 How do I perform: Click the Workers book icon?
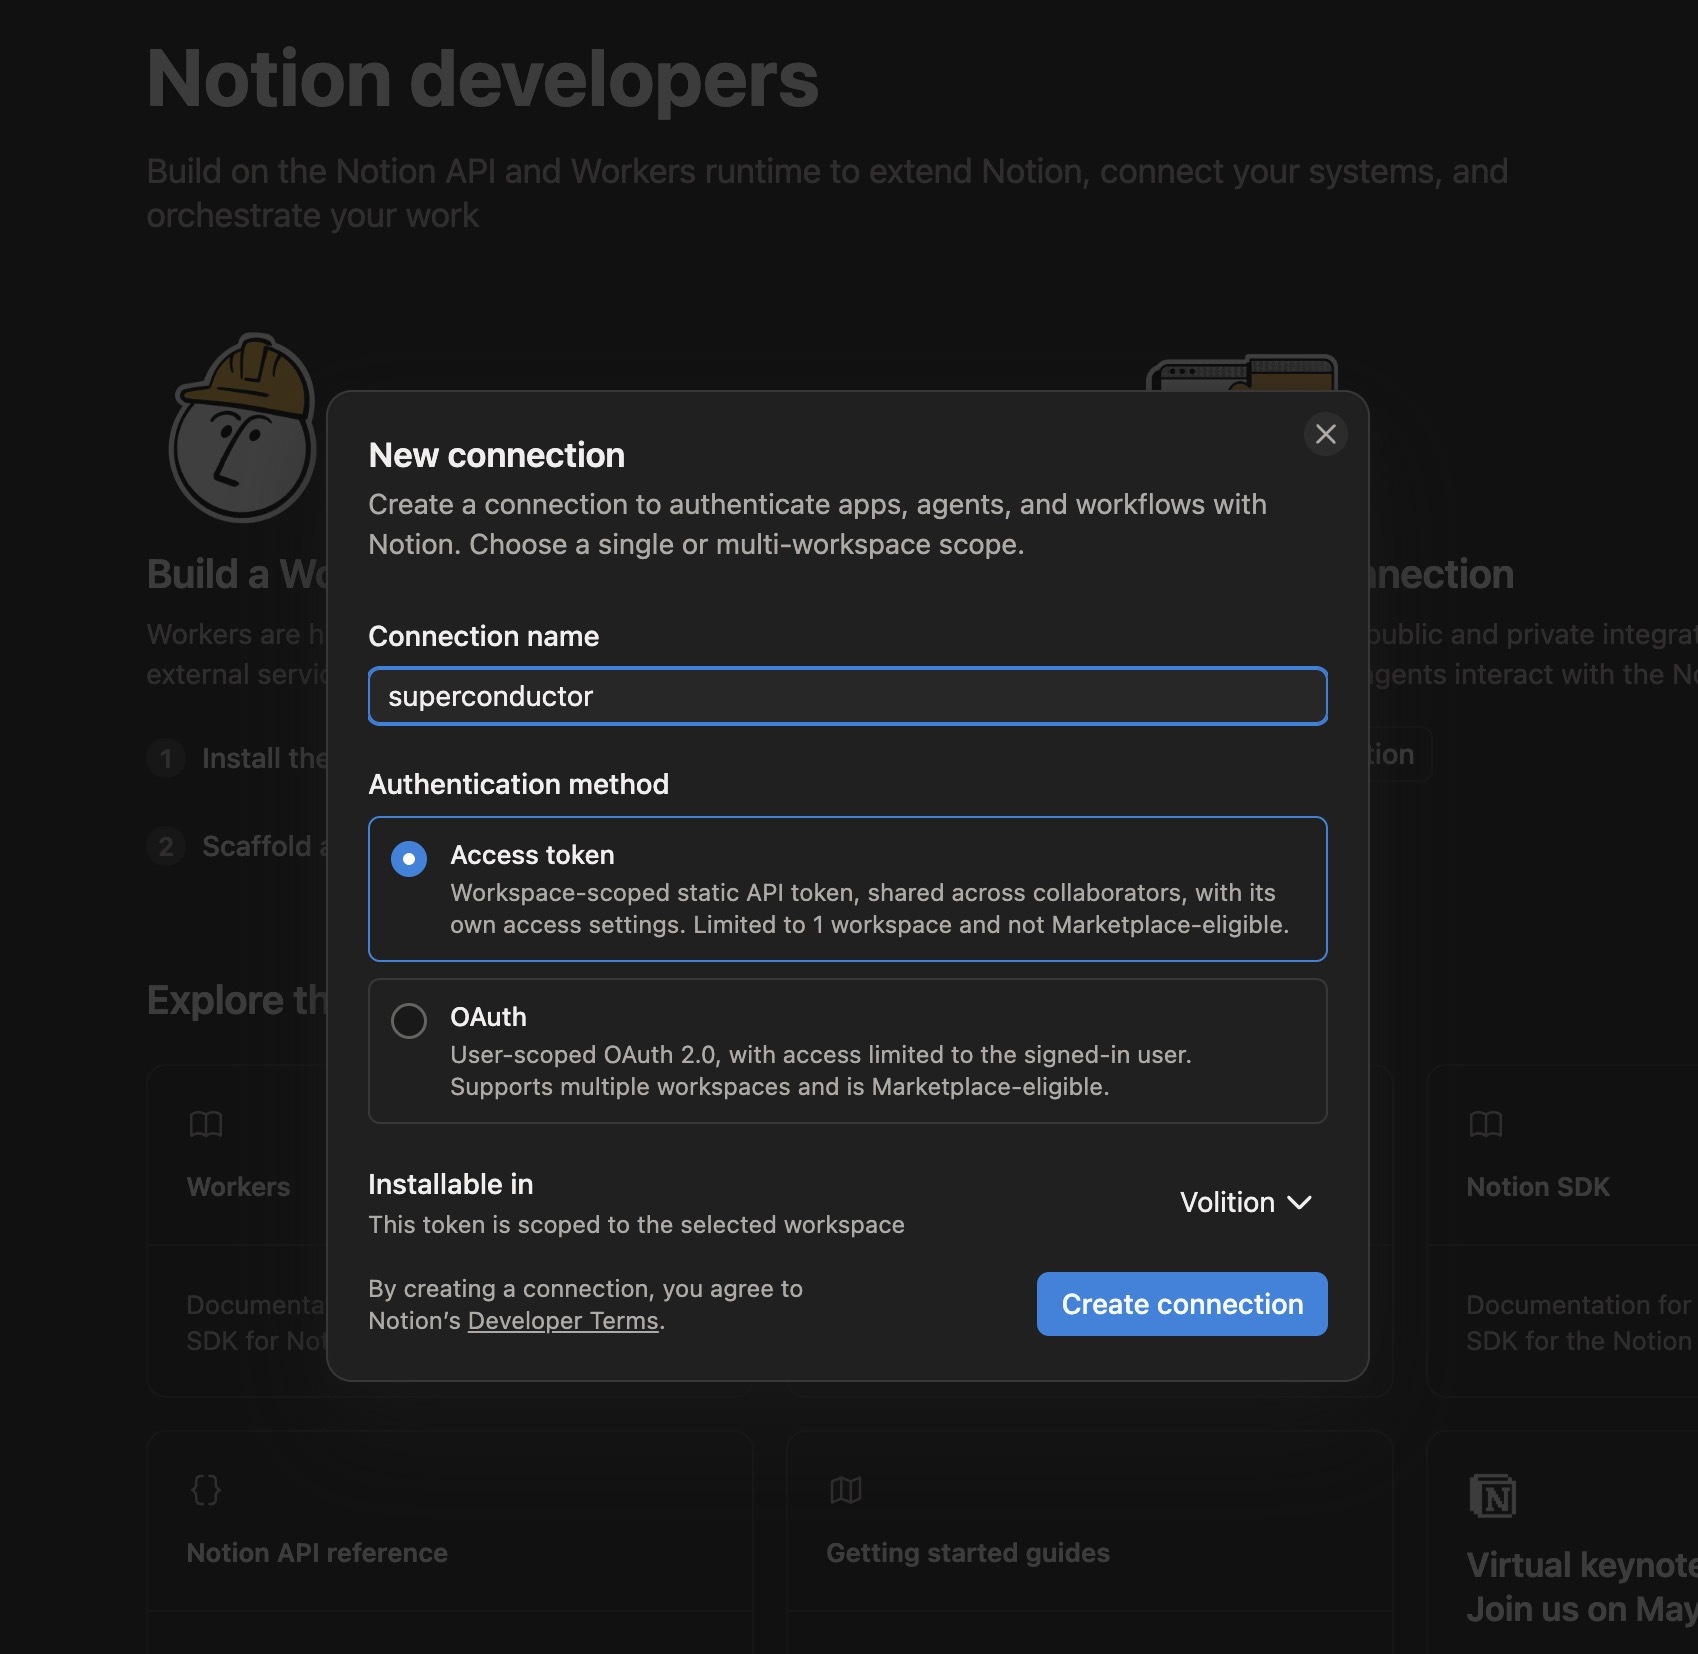(206, 1124)
